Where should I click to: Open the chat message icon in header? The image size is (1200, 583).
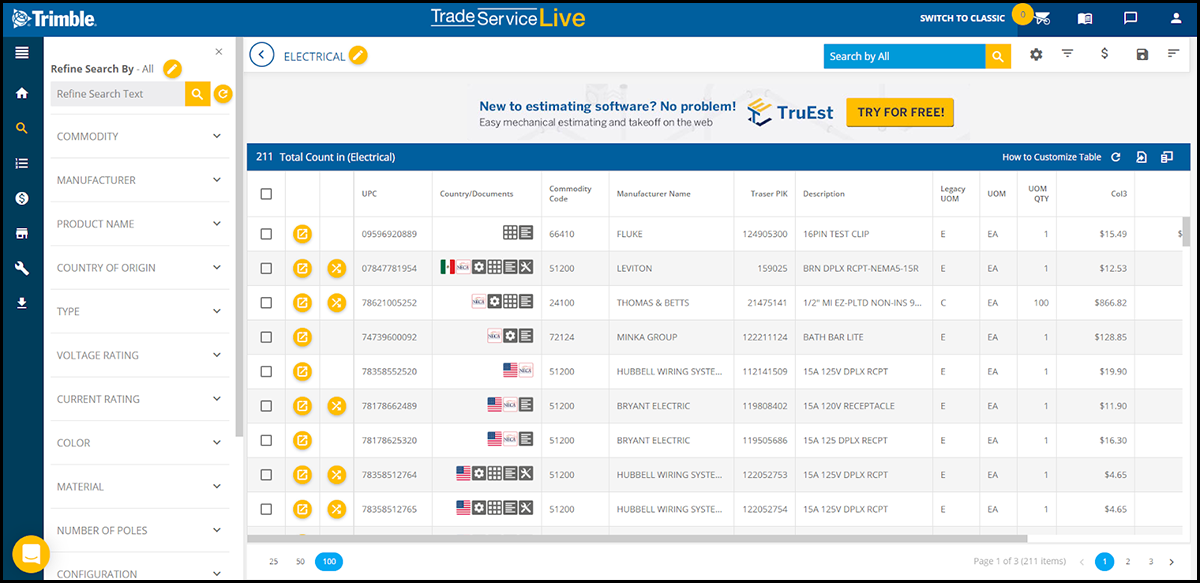coord(1130,18)
